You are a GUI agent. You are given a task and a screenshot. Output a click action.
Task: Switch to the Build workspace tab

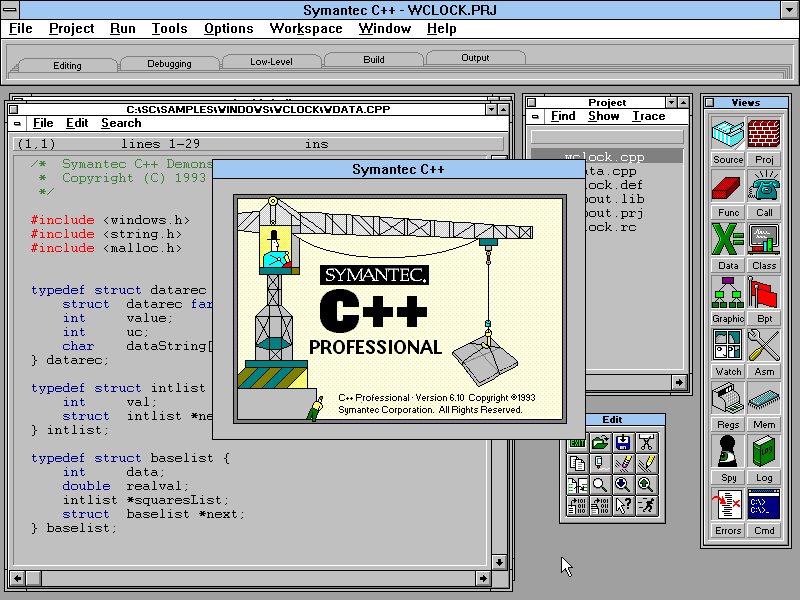pos(373,59)
